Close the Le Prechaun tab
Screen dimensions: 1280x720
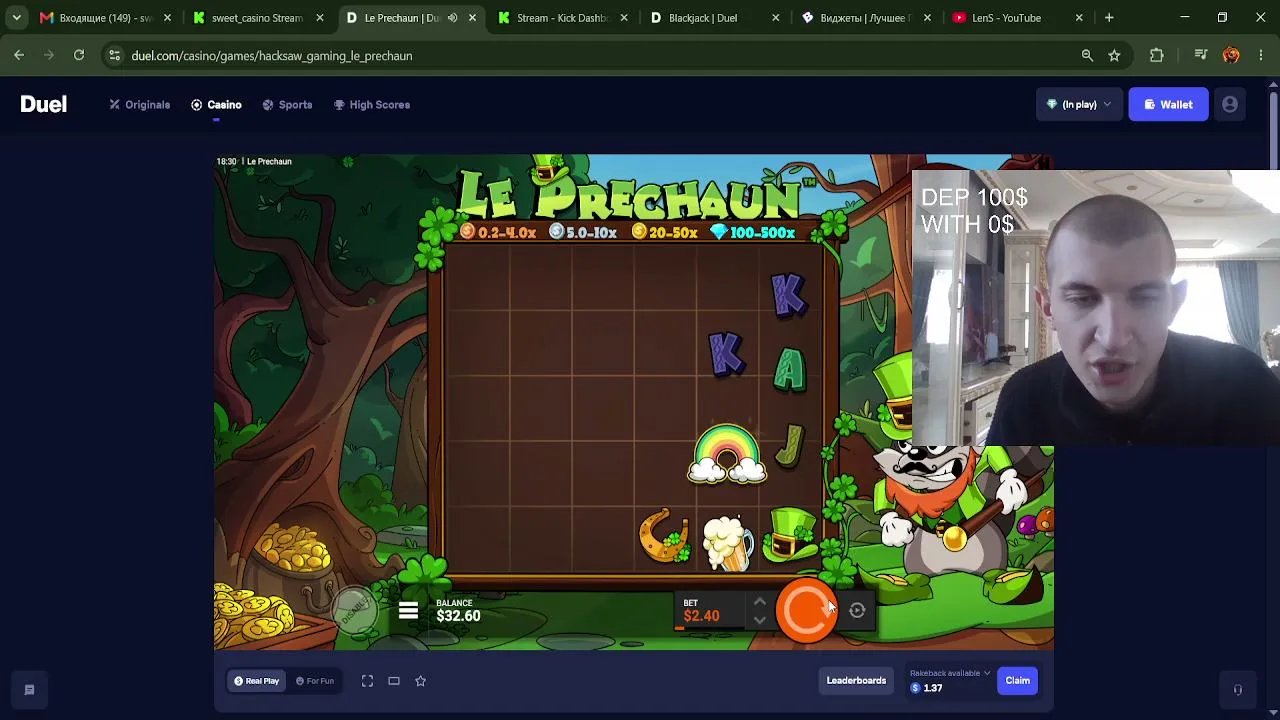[472, 18]
